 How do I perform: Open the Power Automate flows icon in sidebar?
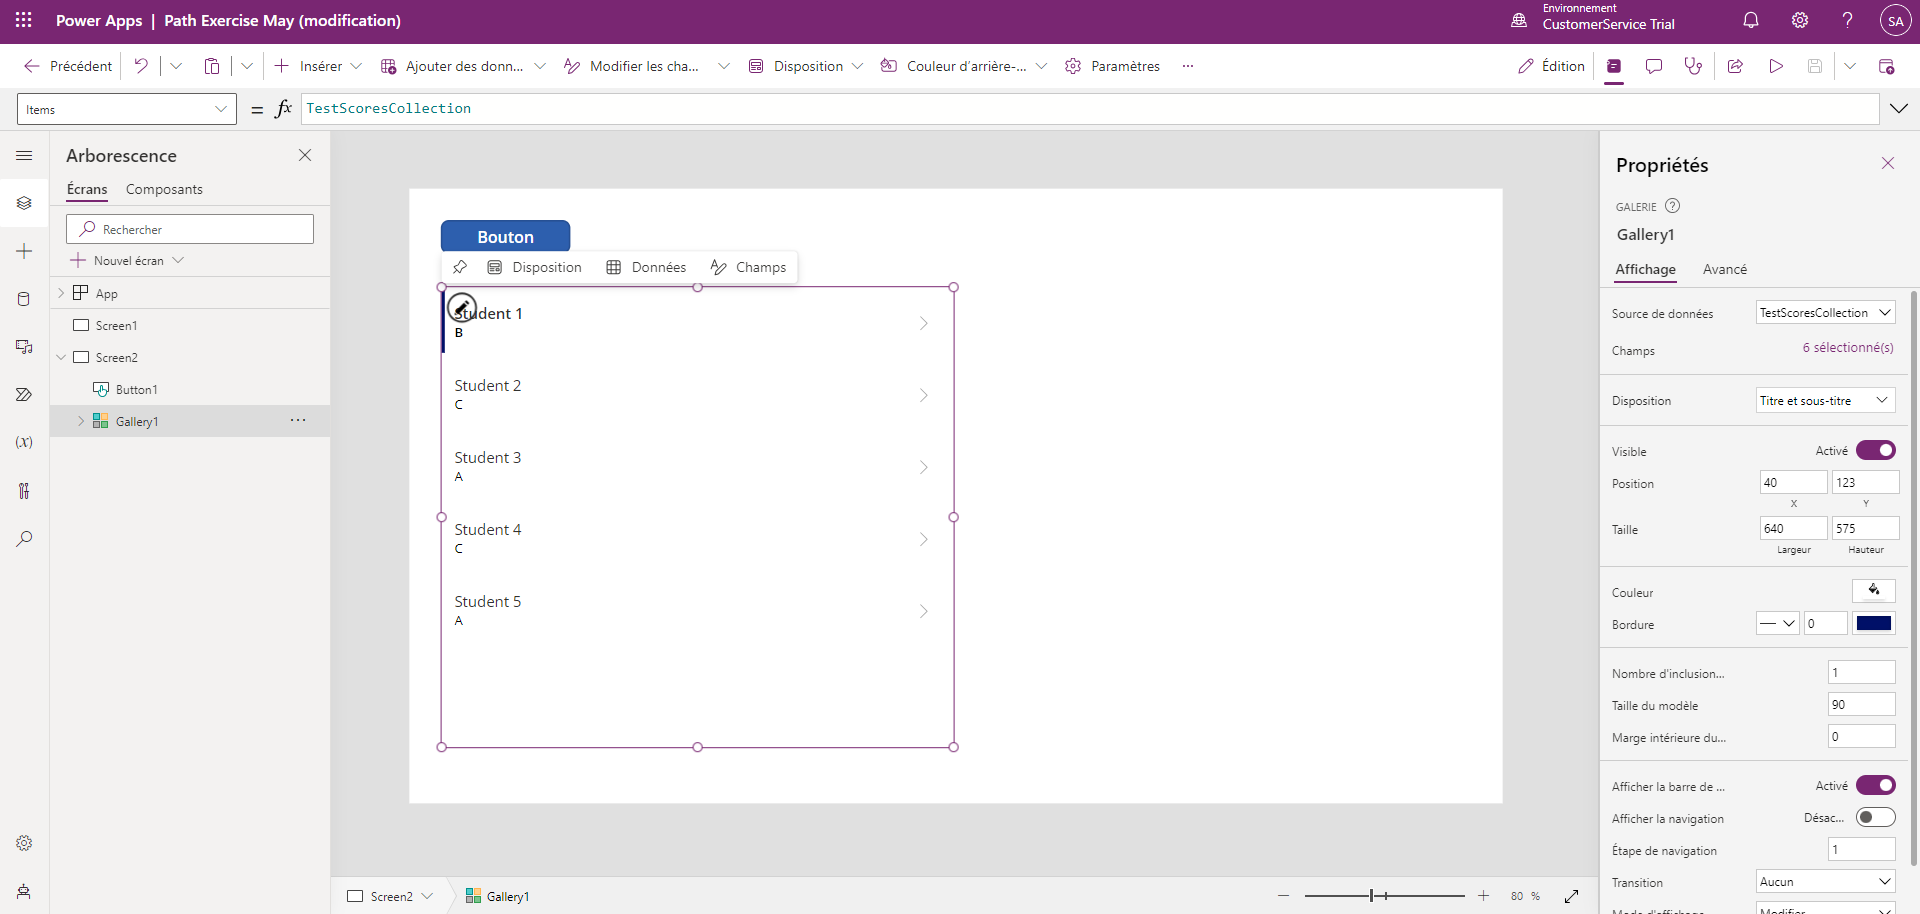pyautogui.click(x=24, y=395)
